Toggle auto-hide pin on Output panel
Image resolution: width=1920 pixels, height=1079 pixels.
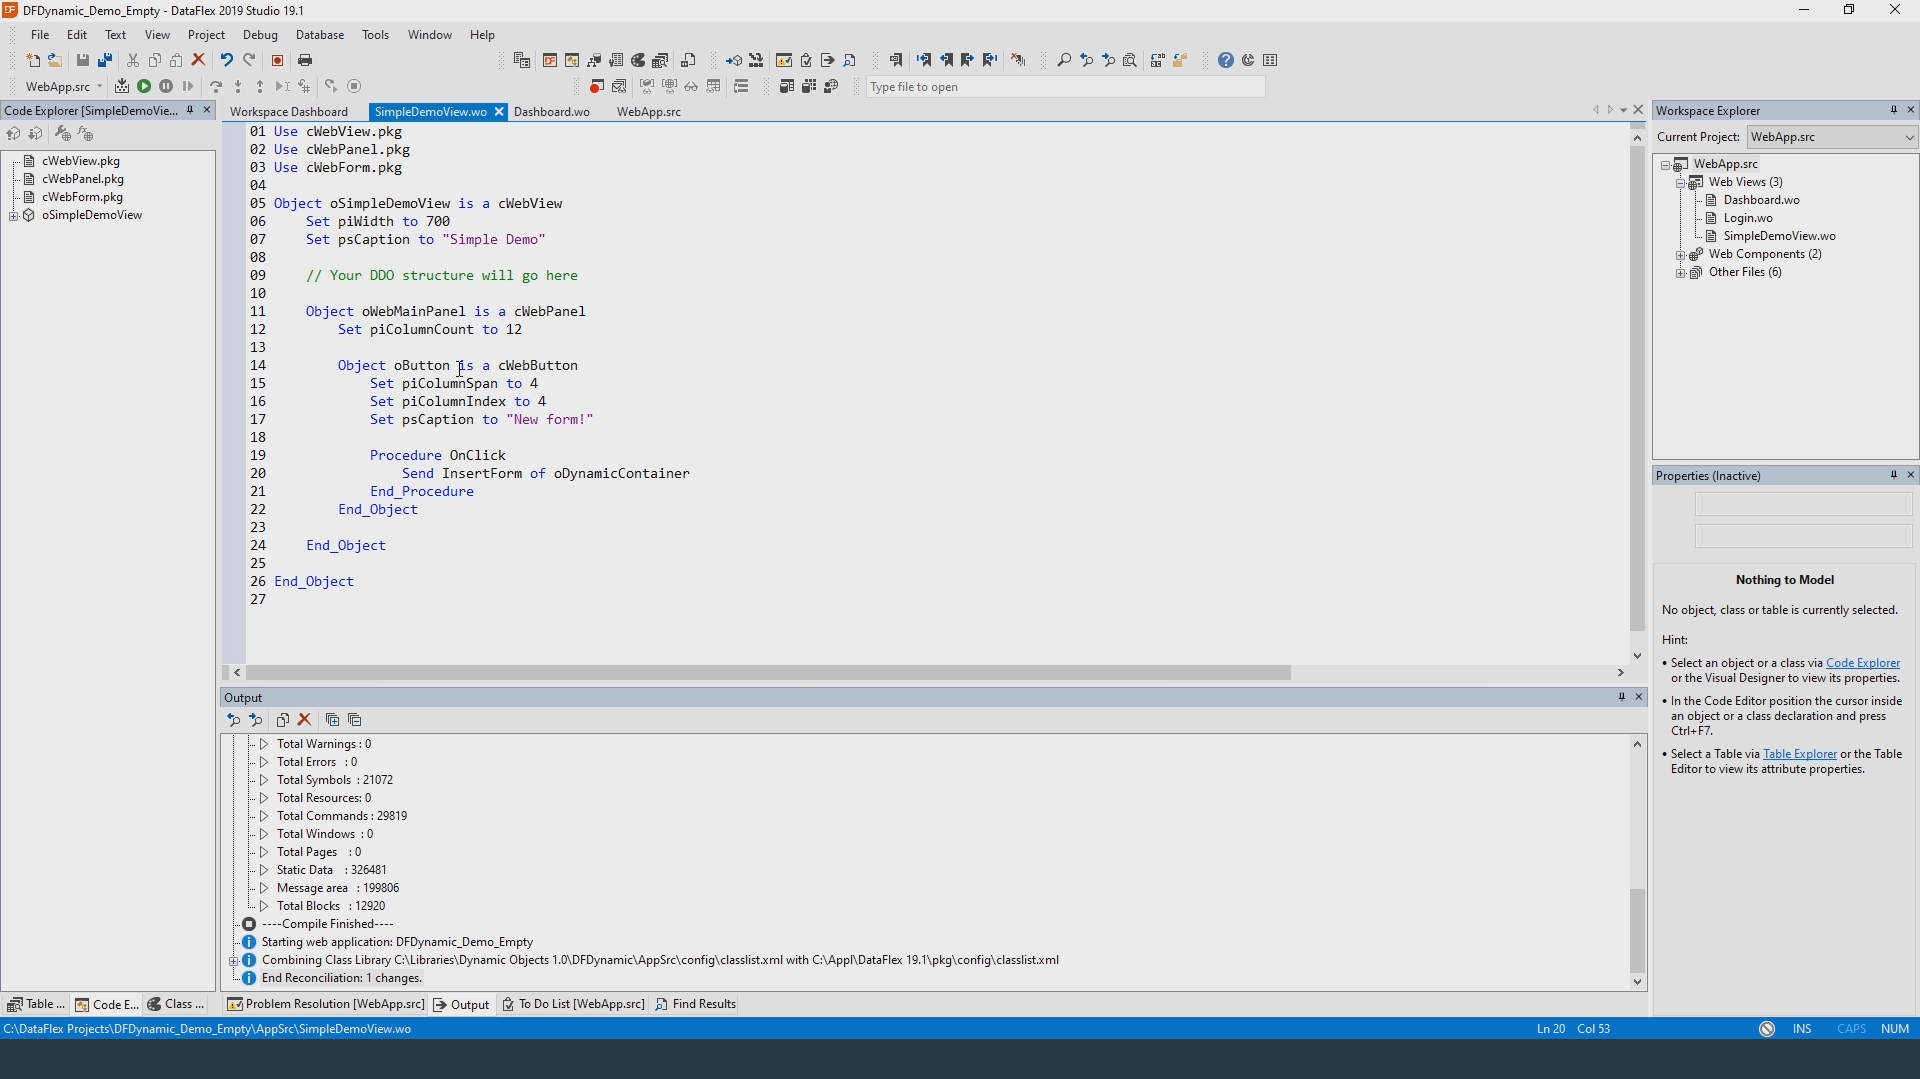(1621, 697)
